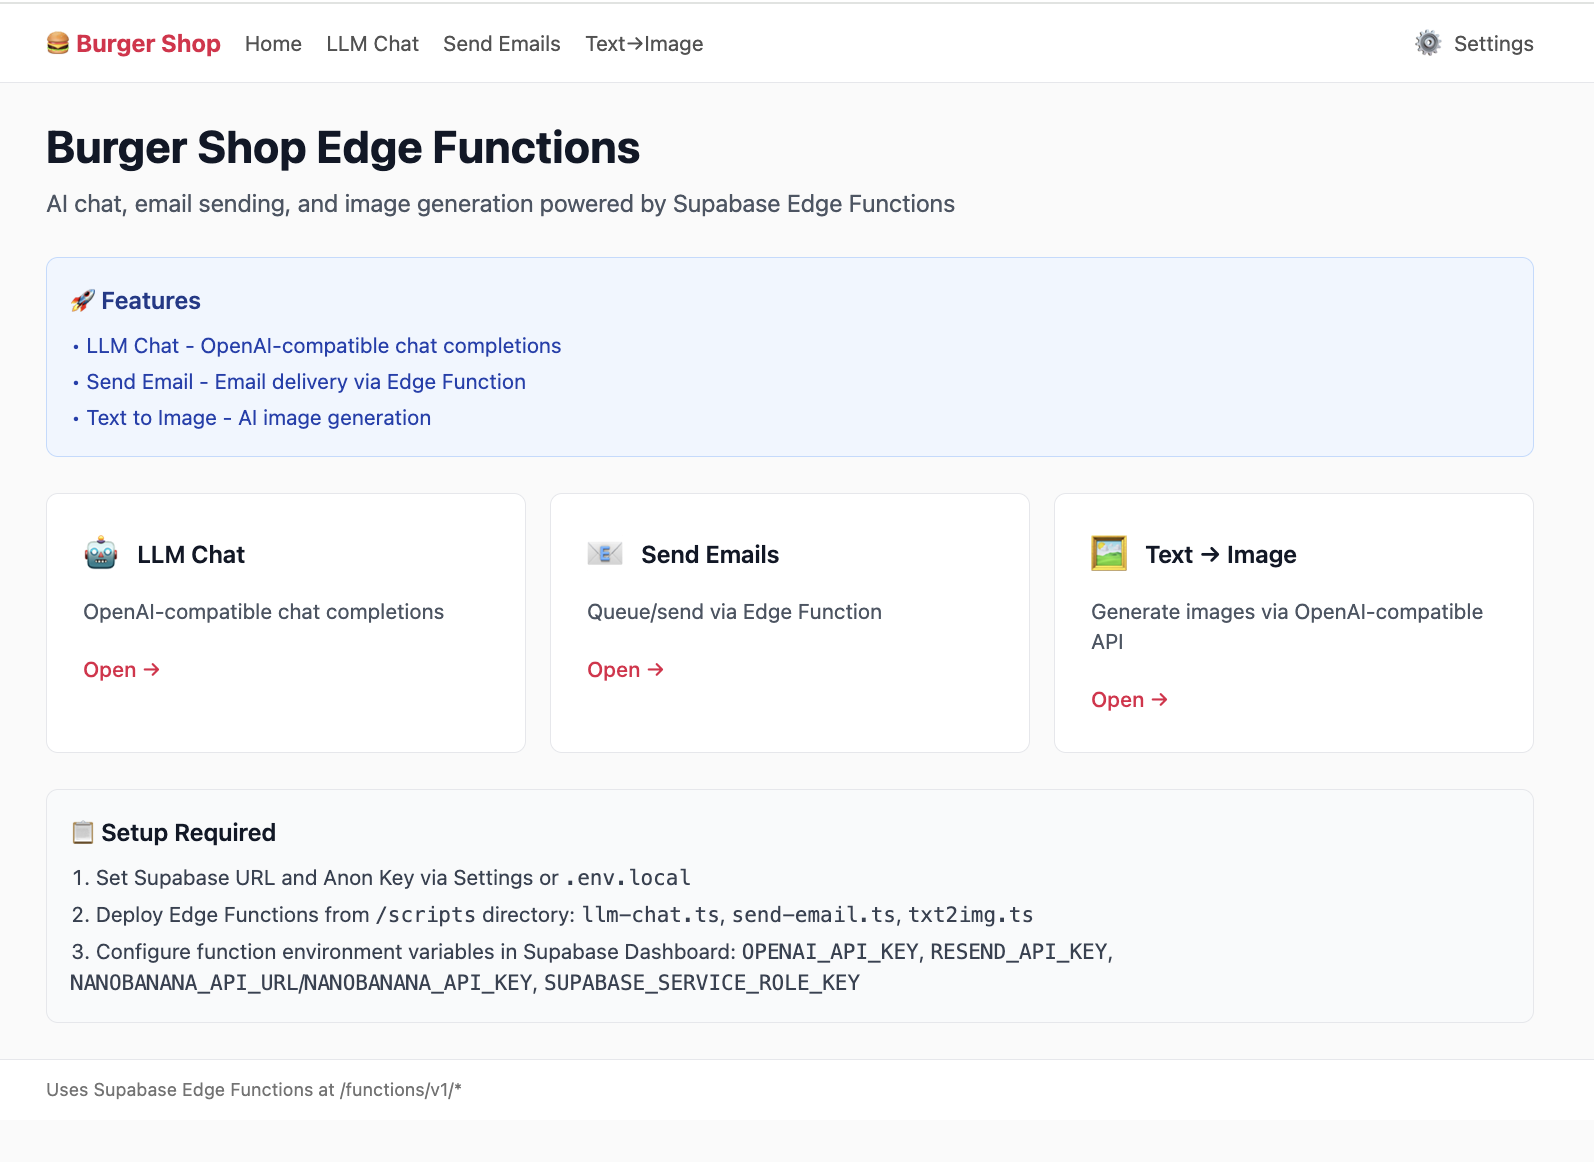Click the Settings gear icon
Image resolution: width=1594 pixels, height=1162 pixels.
point(1428,43)
